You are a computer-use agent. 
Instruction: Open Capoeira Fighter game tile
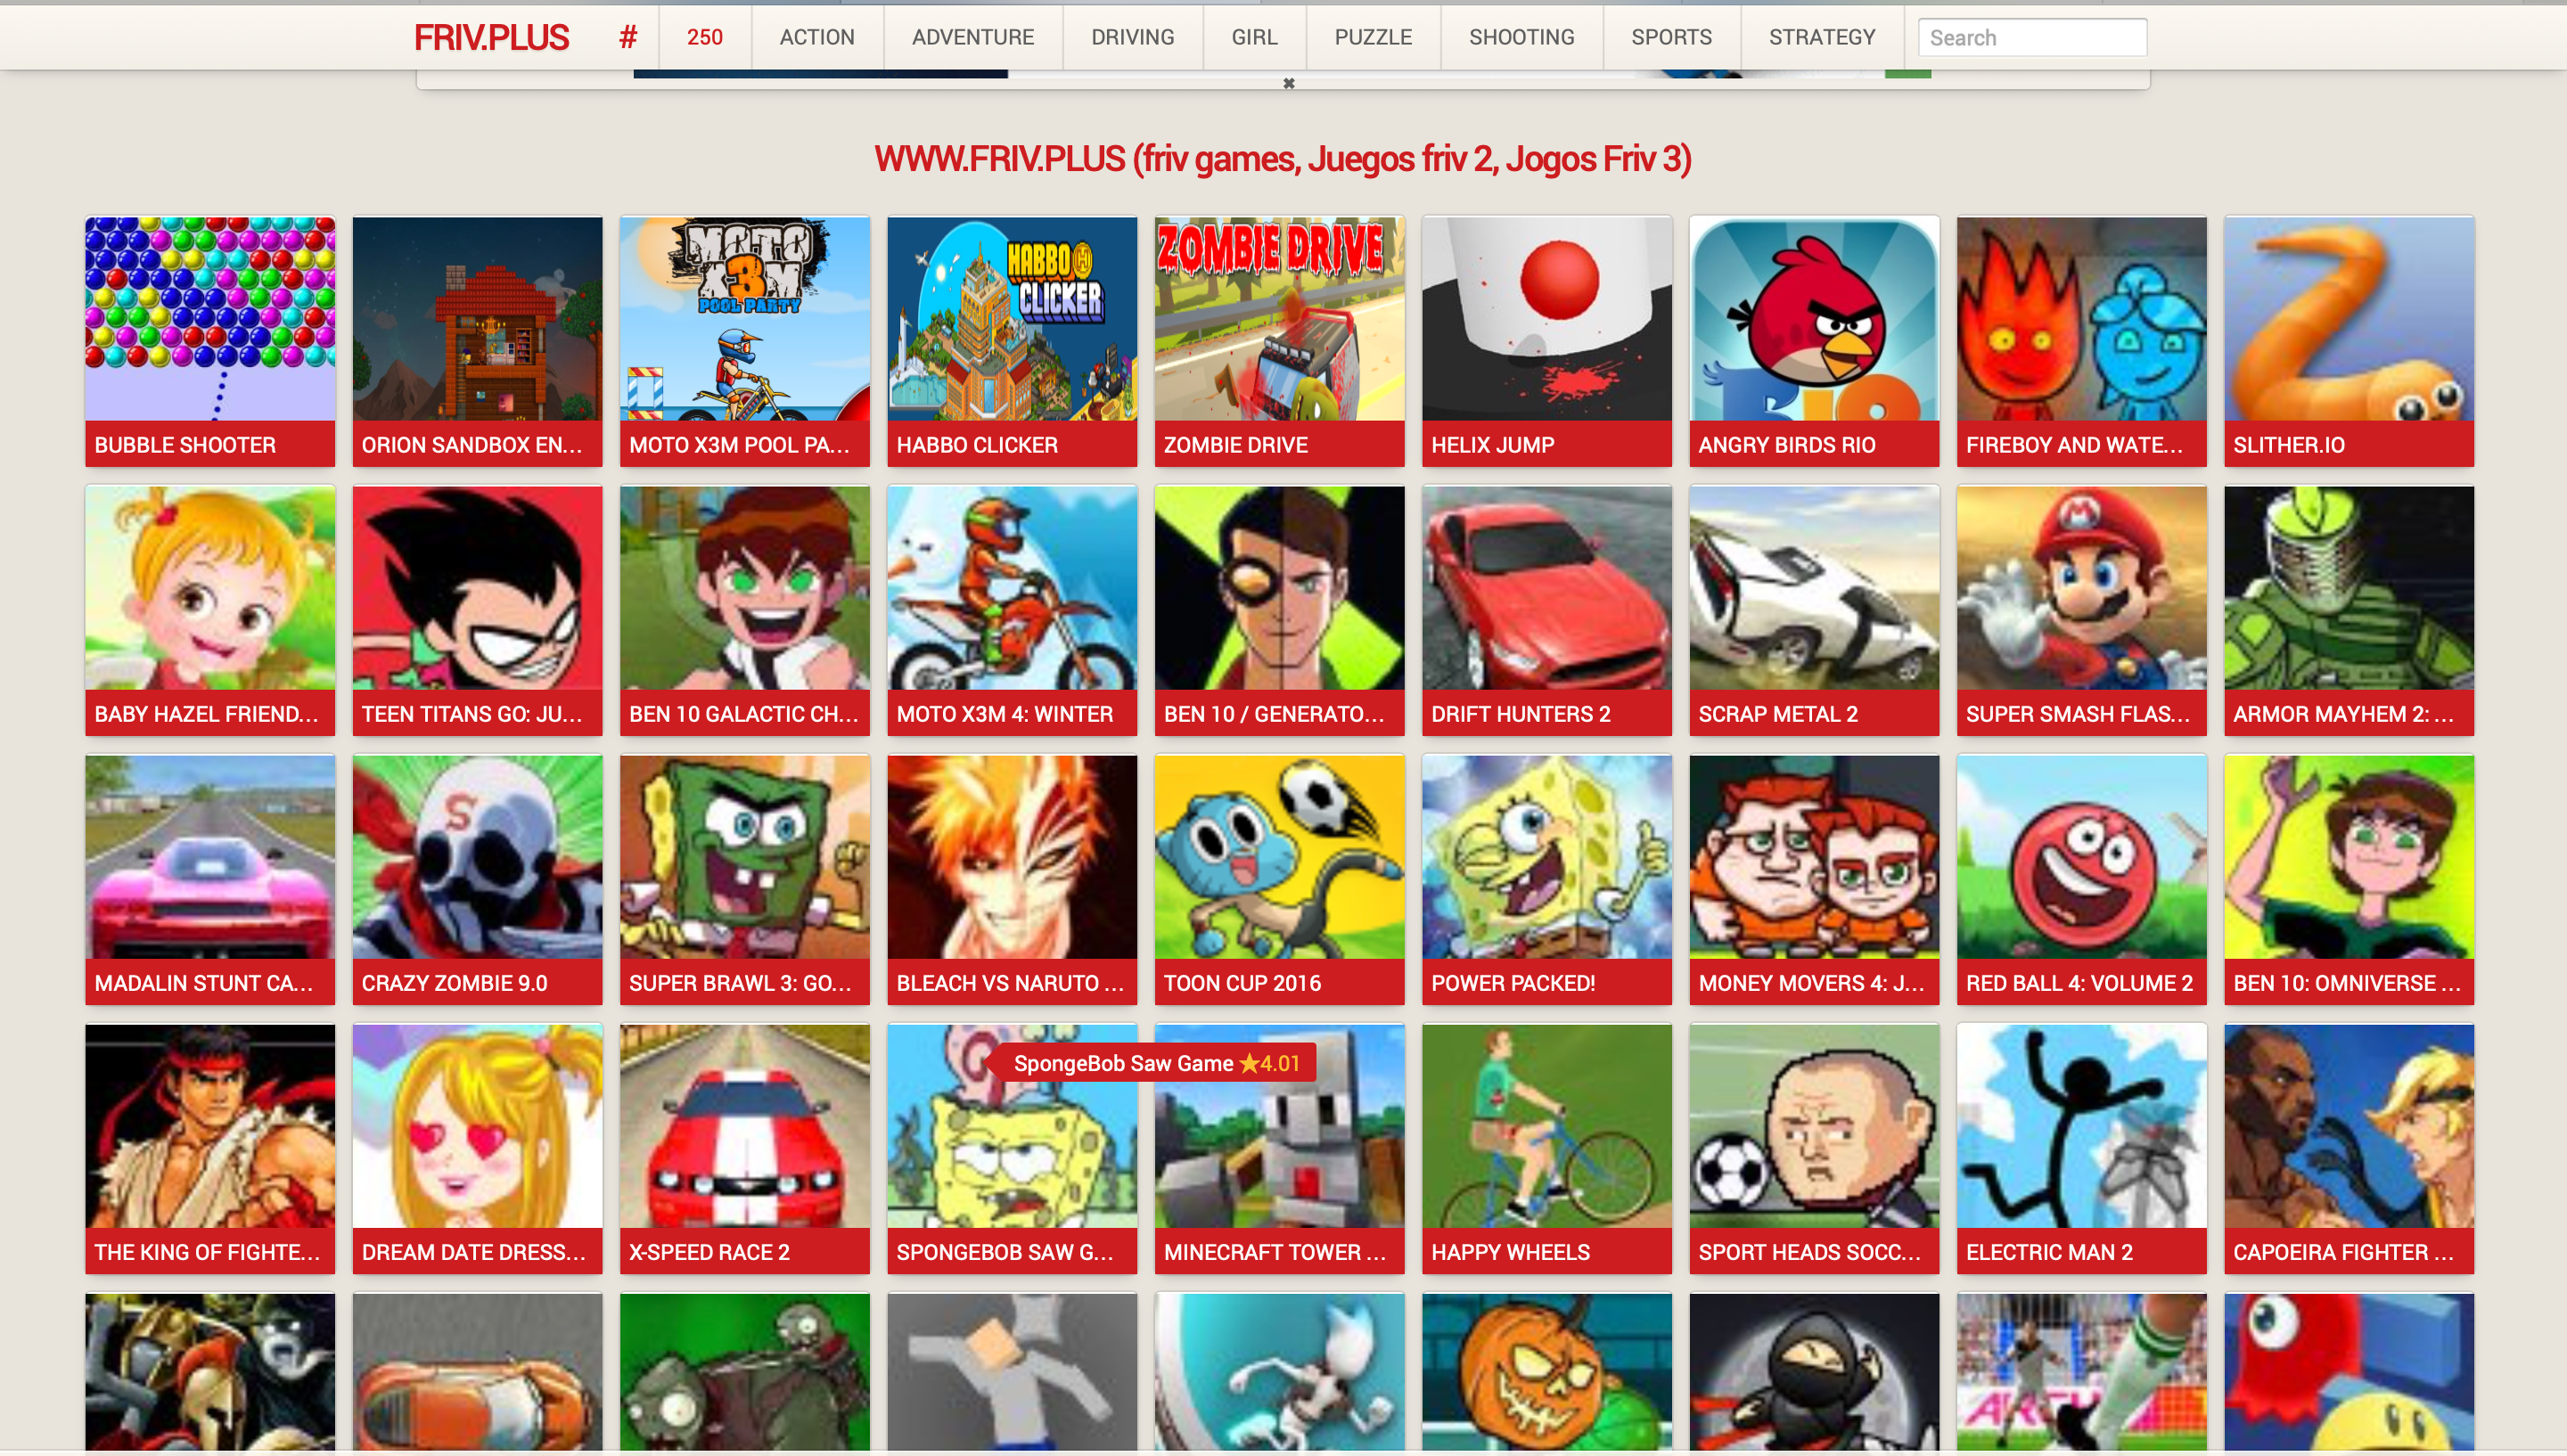tap(2349, 1148)
